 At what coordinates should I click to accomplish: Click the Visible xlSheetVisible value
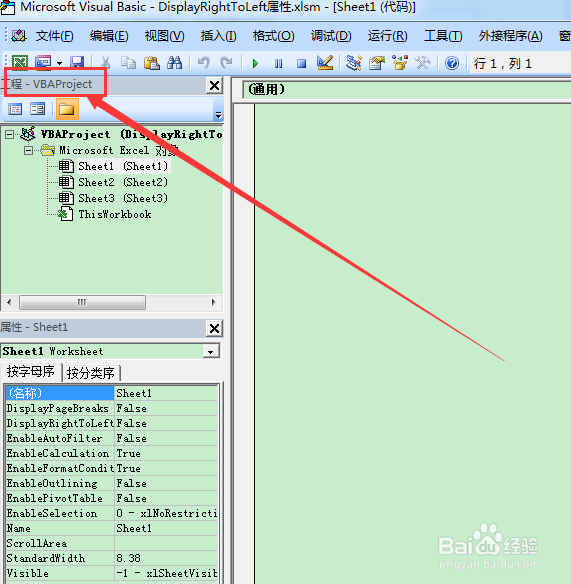coord(166,573)
